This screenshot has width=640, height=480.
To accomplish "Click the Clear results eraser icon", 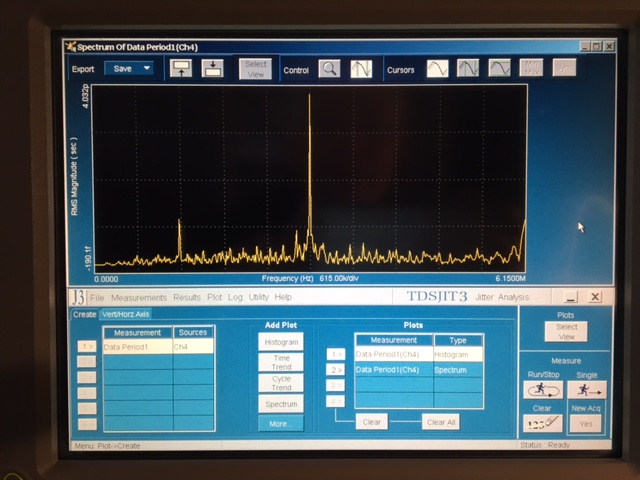I will point(542,423).
